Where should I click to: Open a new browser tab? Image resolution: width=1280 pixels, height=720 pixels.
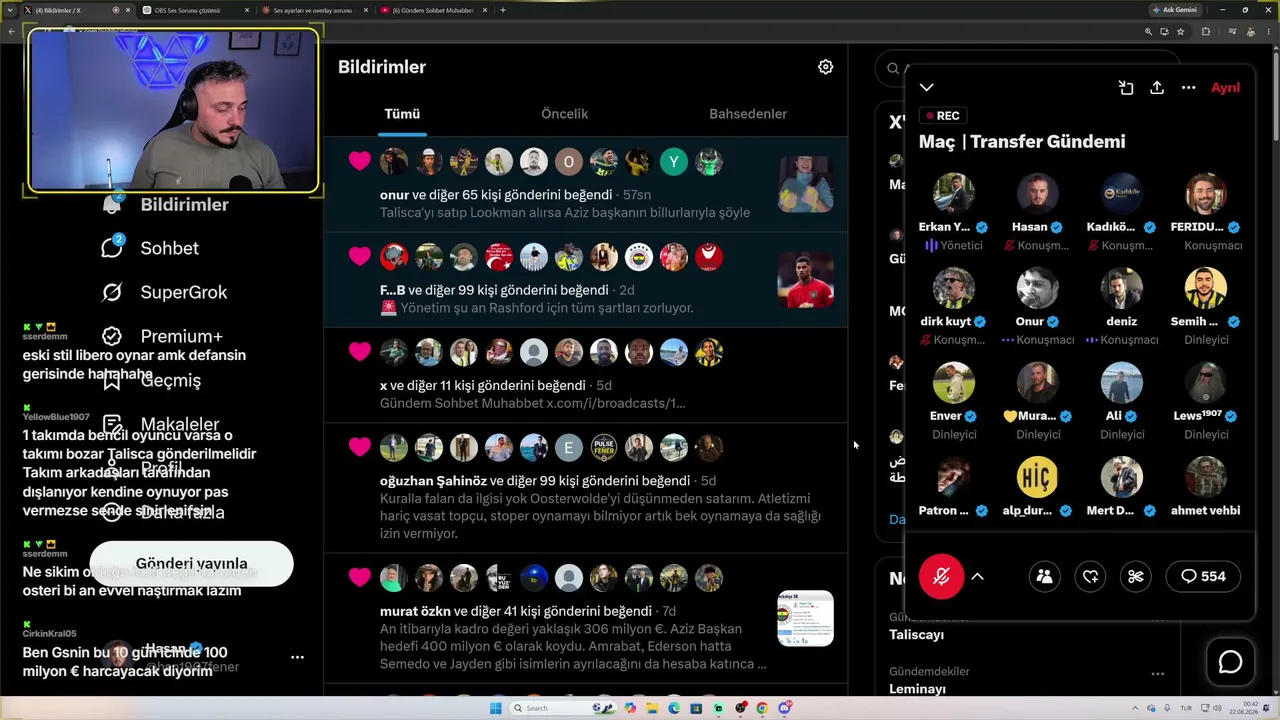(503, 10)
